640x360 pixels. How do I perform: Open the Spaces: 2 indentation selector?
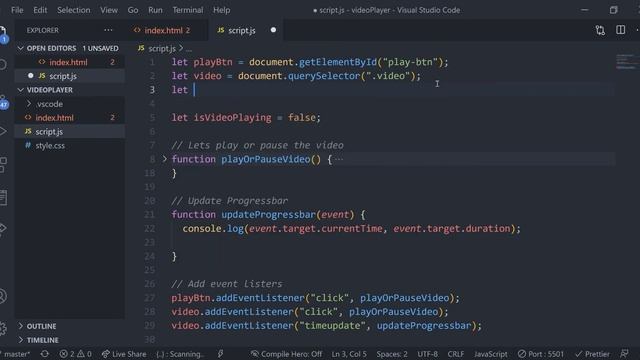coord(392,353)
